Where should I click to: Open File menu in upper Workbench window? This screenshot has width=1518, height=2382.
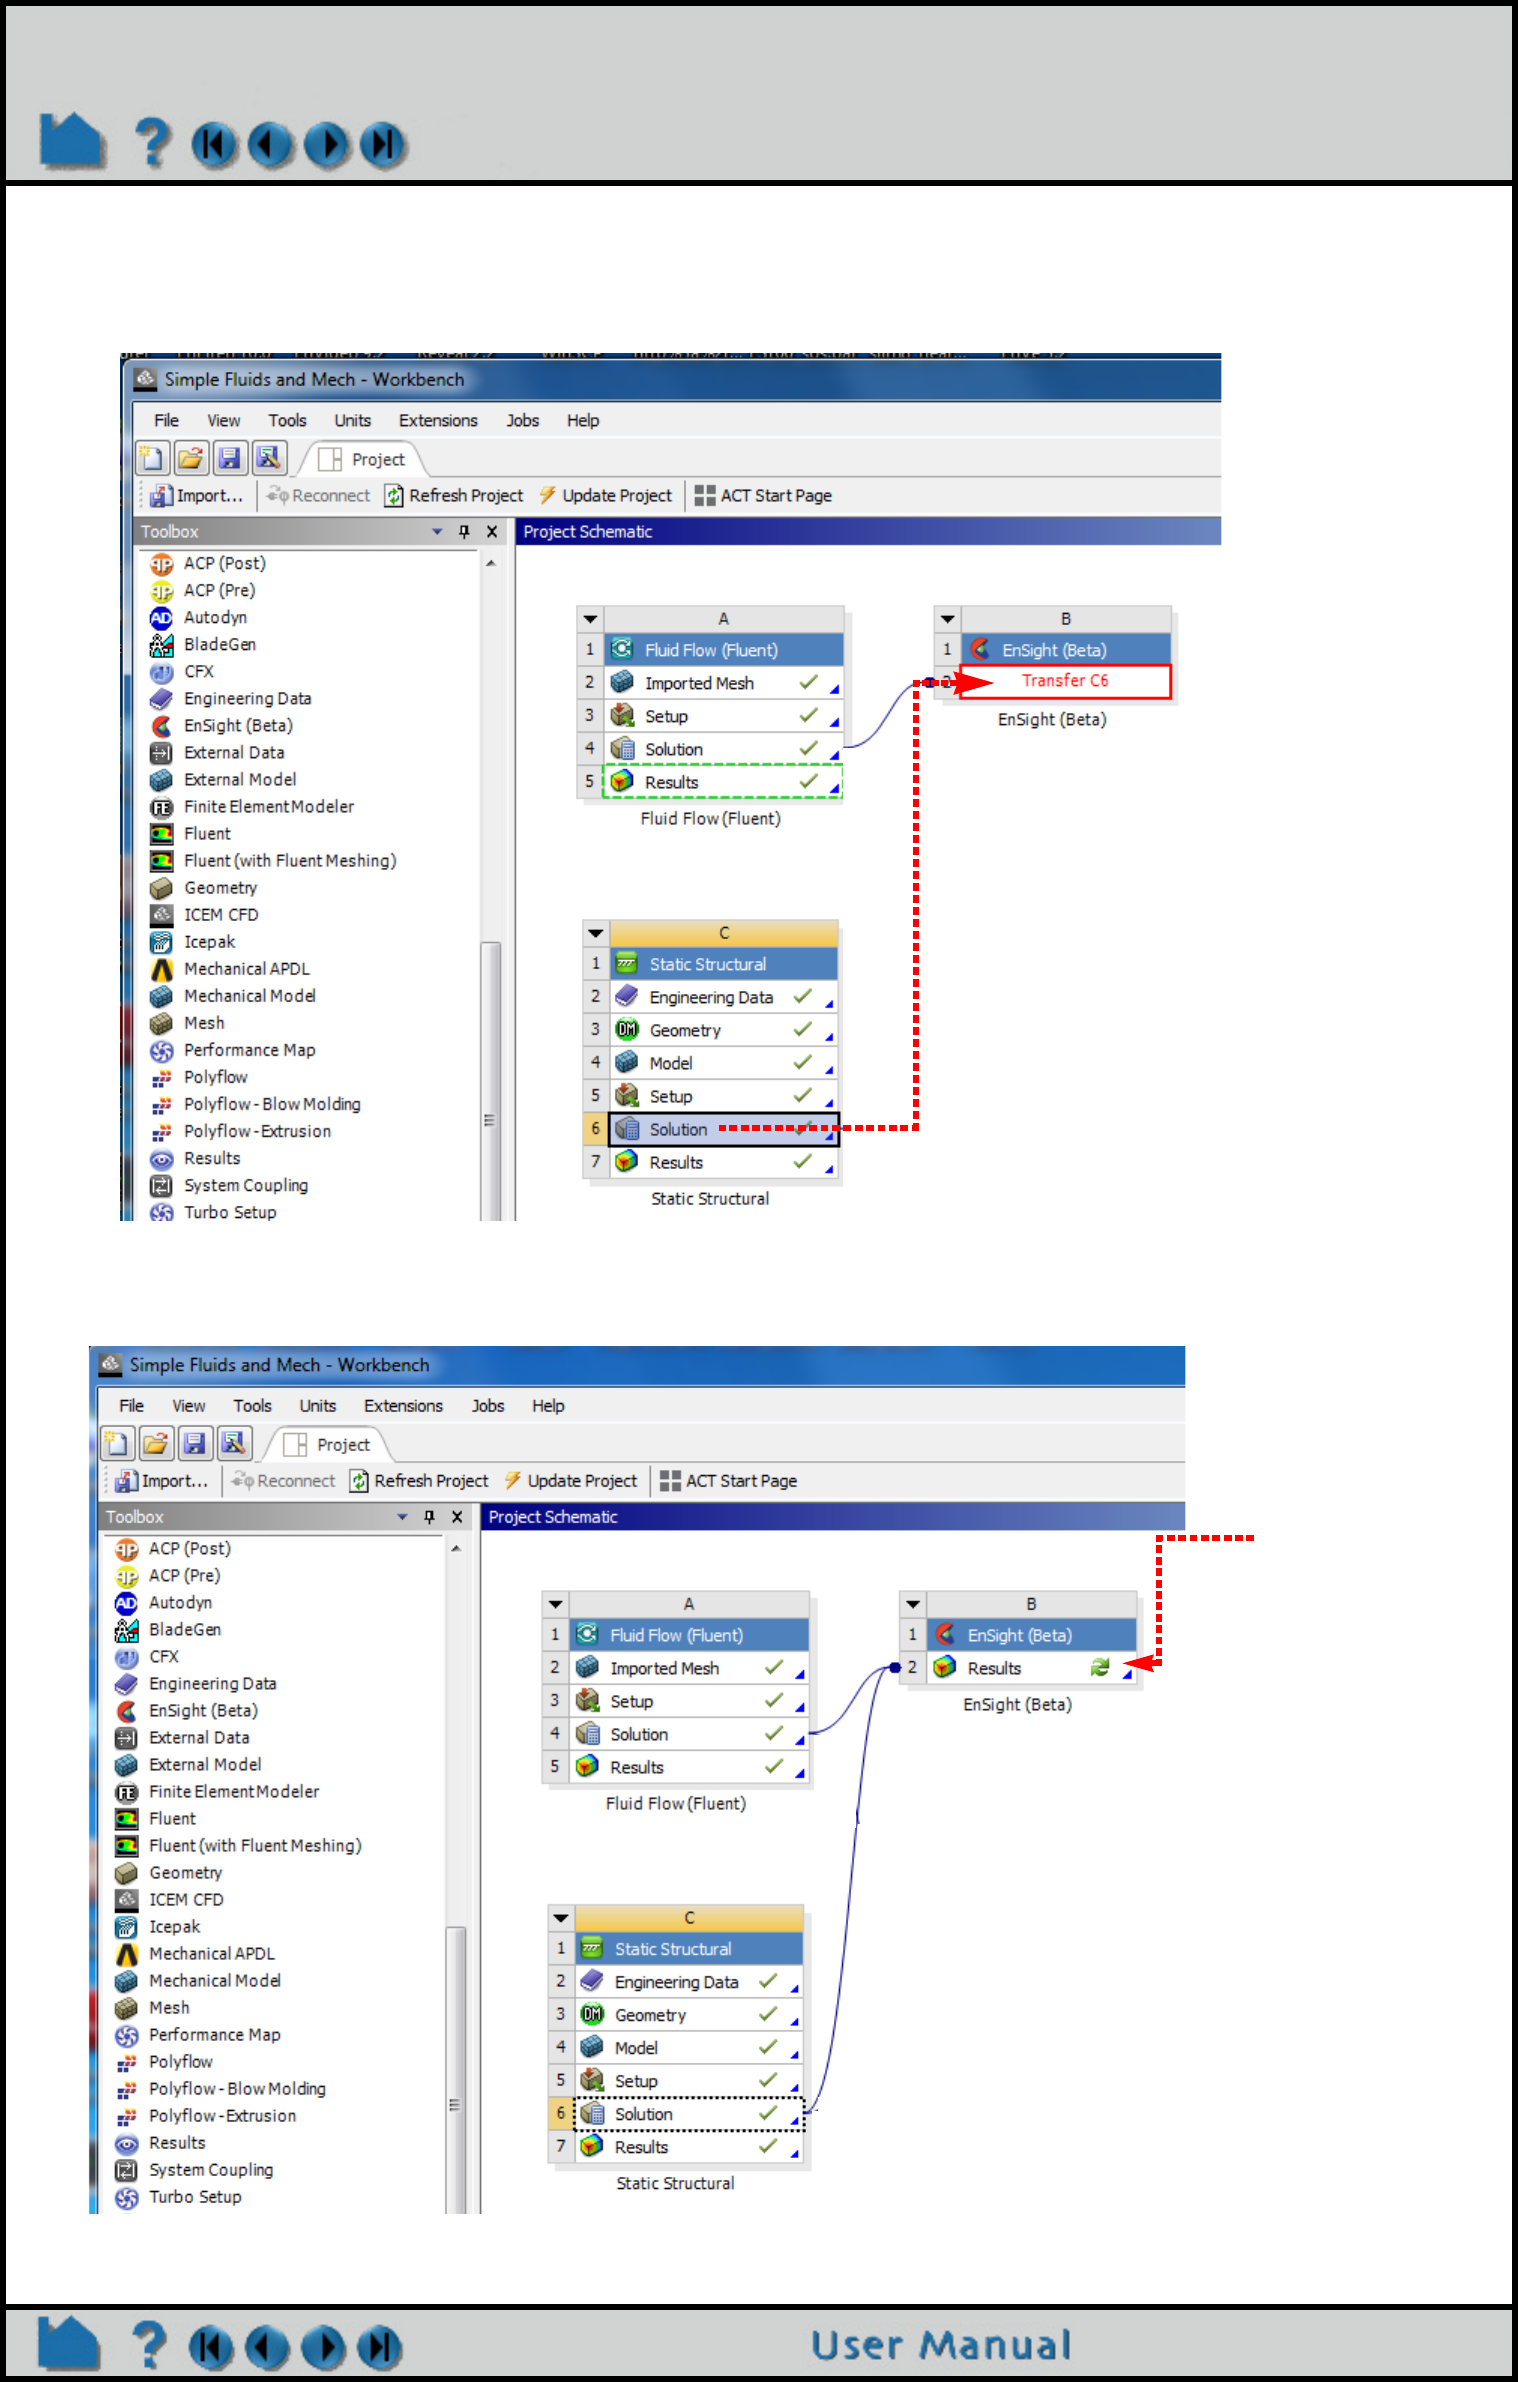click(166, 420)
